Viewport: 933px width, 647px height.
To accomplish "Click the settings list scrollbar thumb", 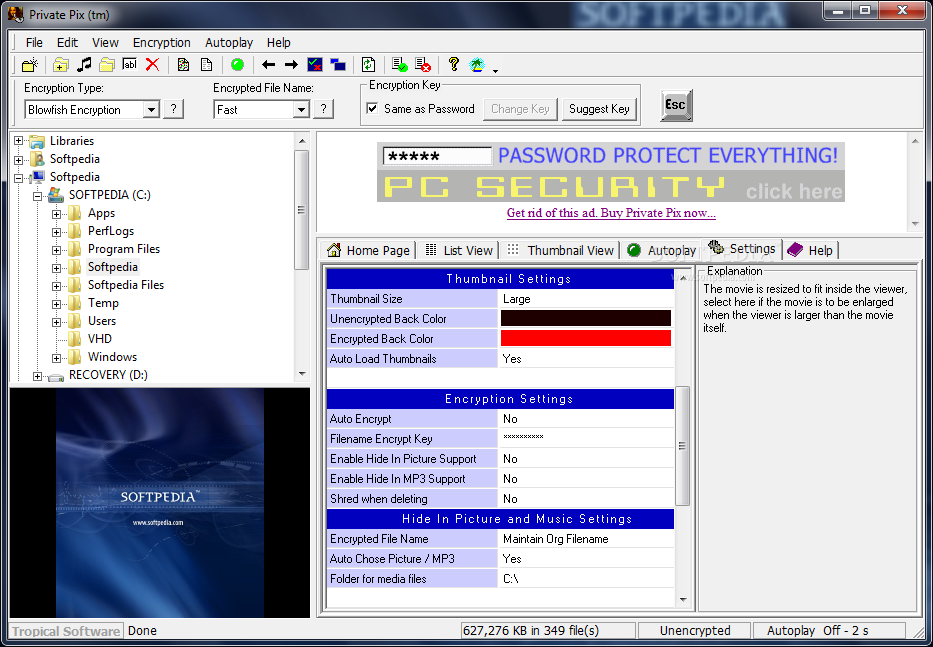I will tap(682, 445).
